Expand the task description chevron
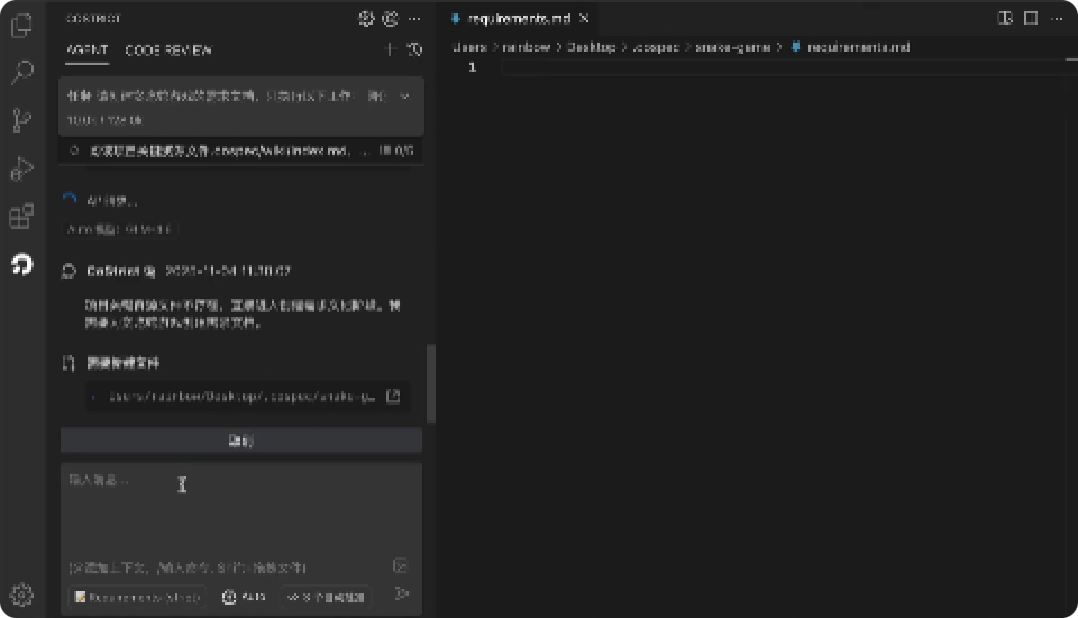 (x=405, y=96)
